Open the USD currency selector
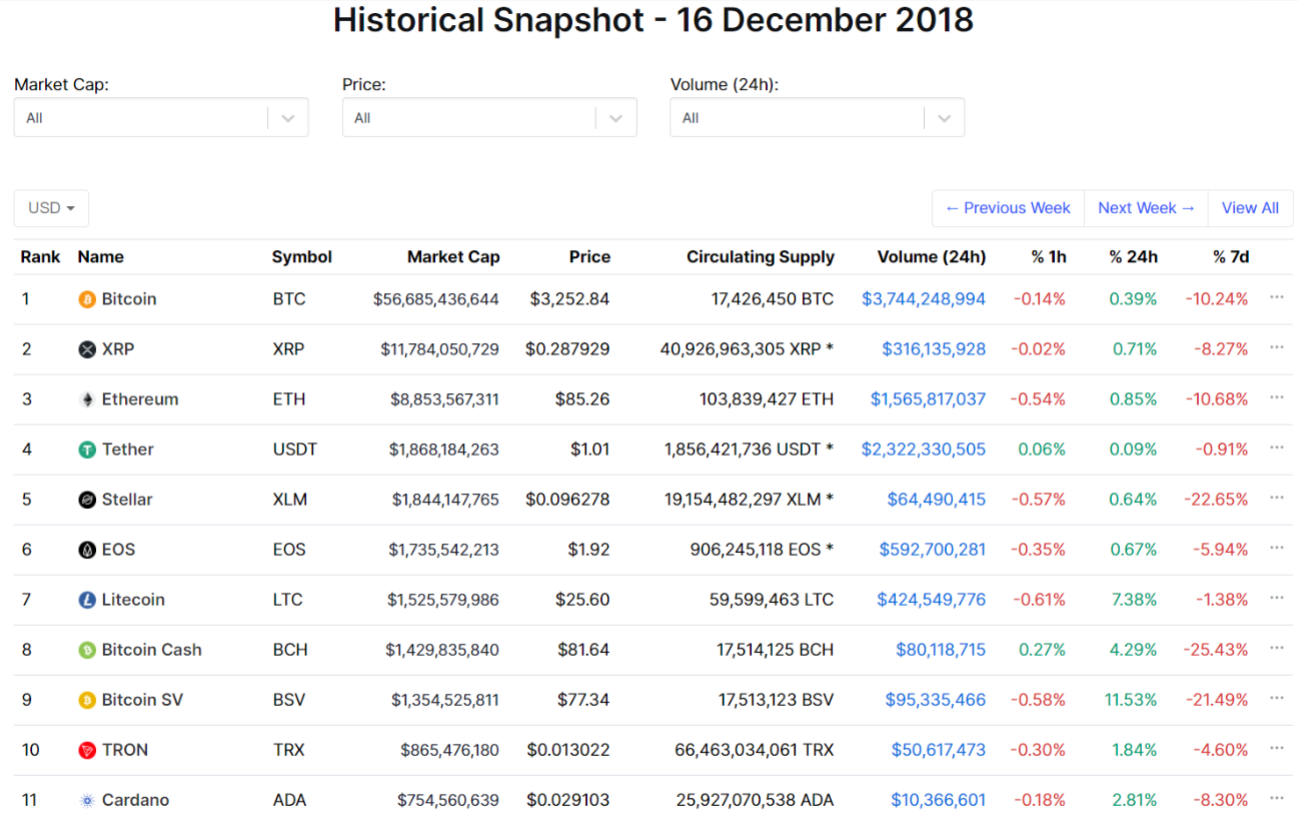Screen dimensions: 1298x821 (x=51, y=208)
